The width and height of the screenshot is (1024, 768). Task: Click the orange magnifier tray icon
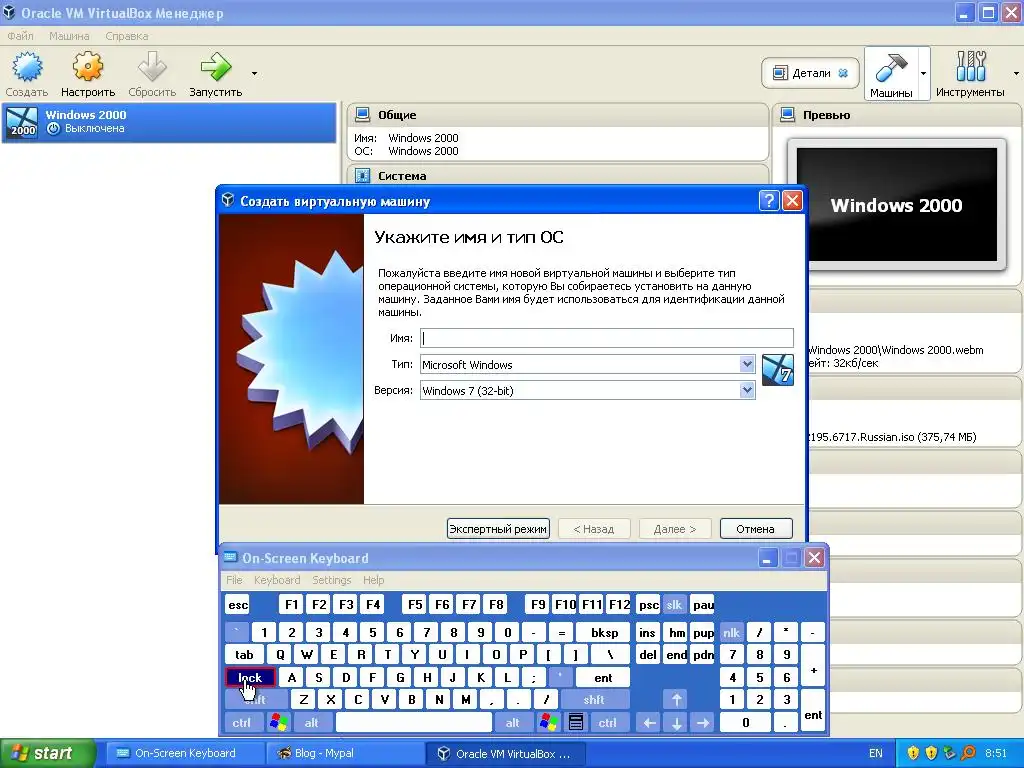968,753
